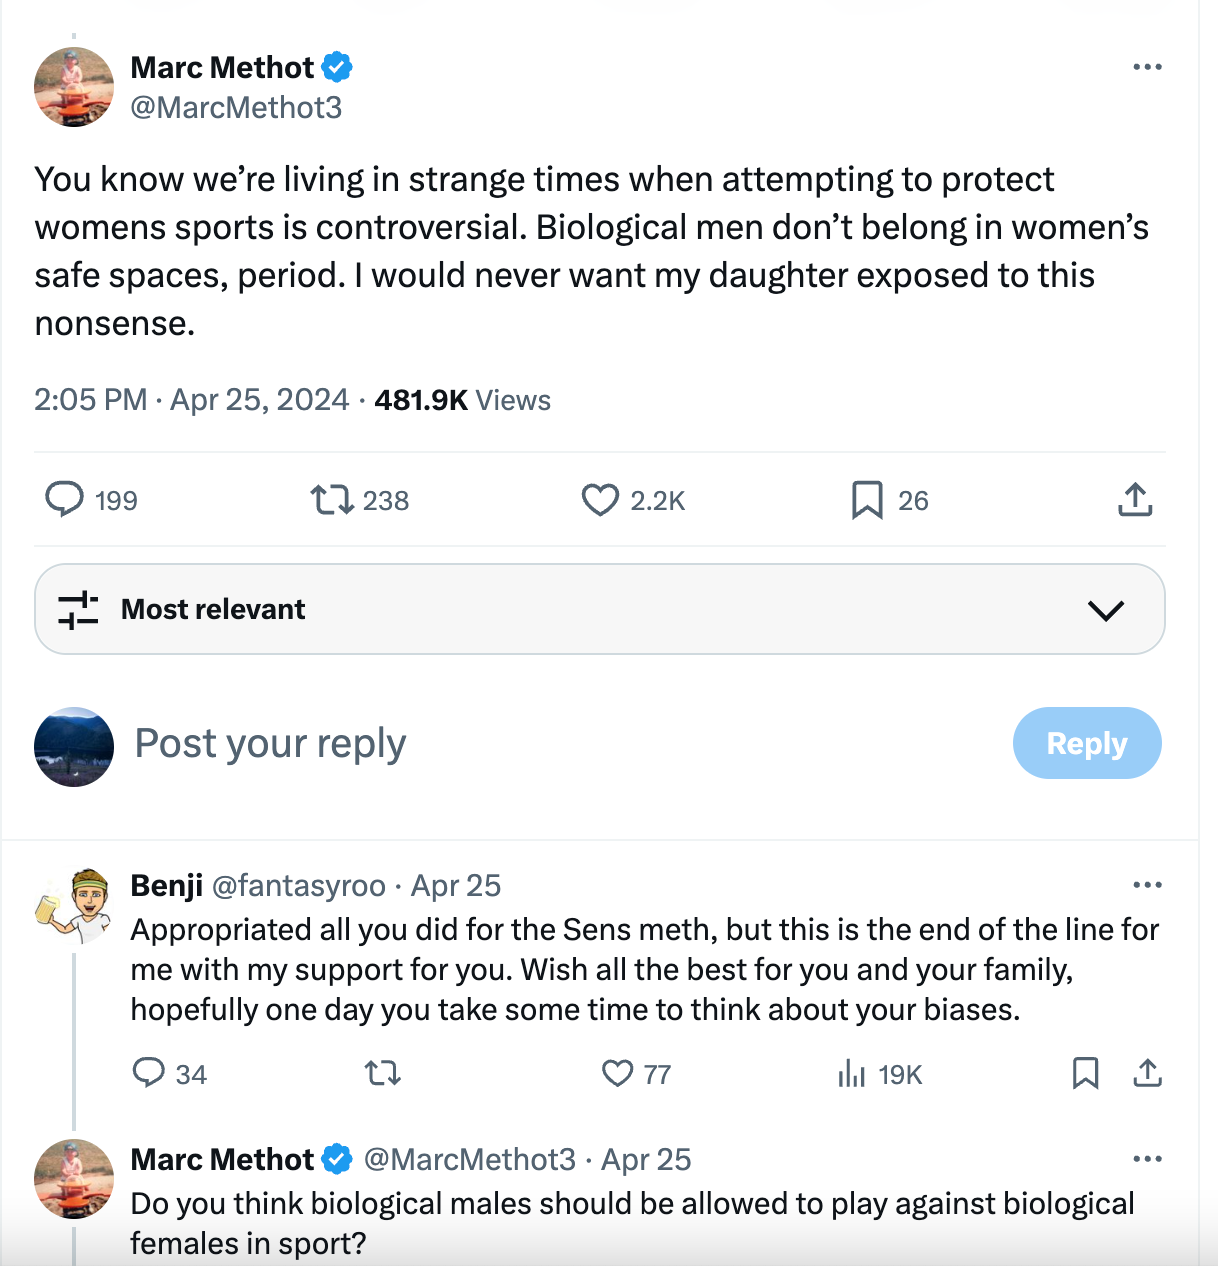Open the @fantasyroo profile link
Viewport: 1218px width, 1266px height.
coord(298,886)
